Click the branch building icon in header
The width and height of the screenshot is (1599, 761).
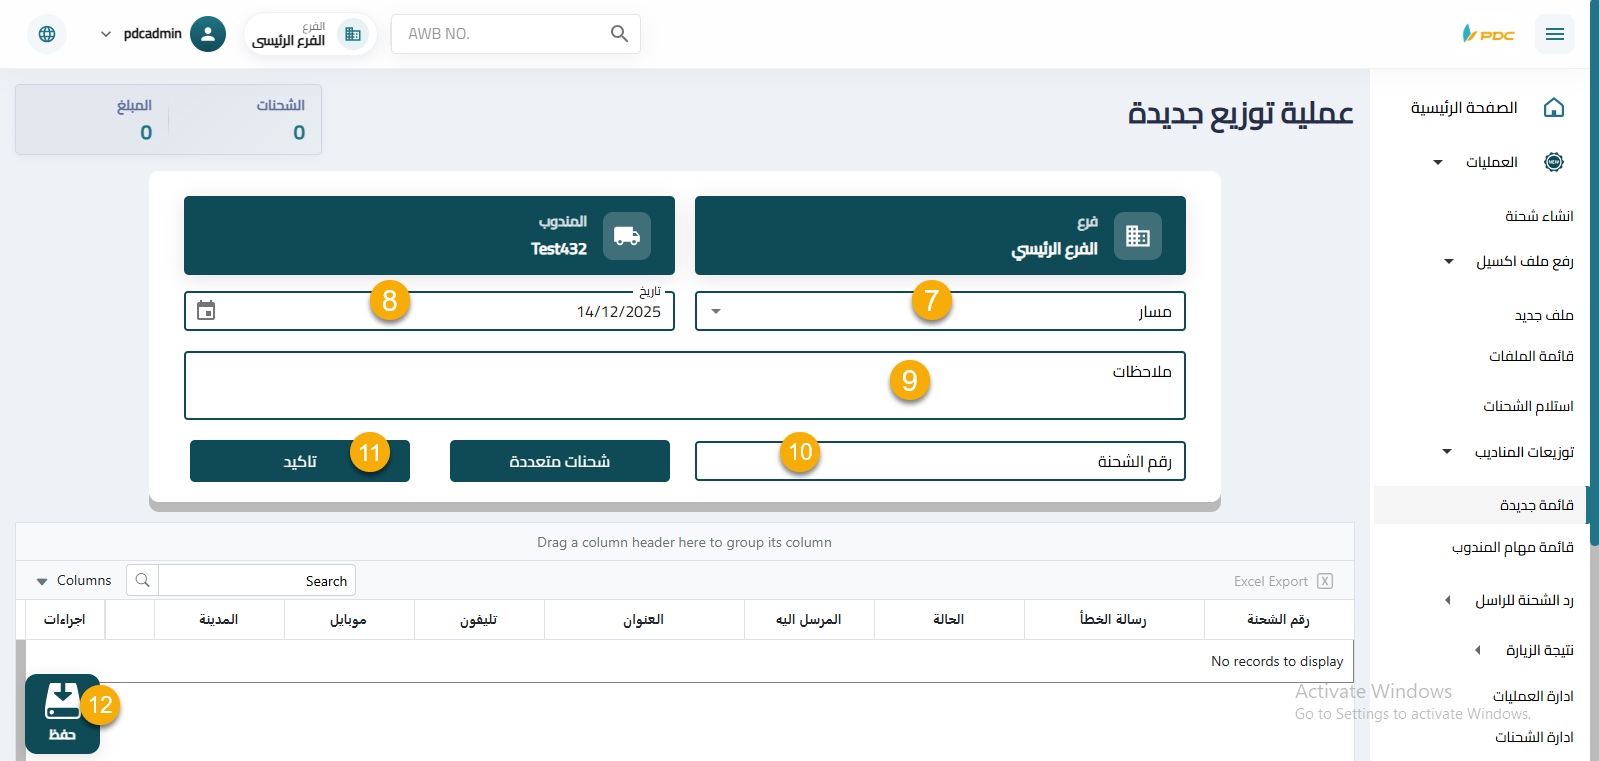[353, 34]
